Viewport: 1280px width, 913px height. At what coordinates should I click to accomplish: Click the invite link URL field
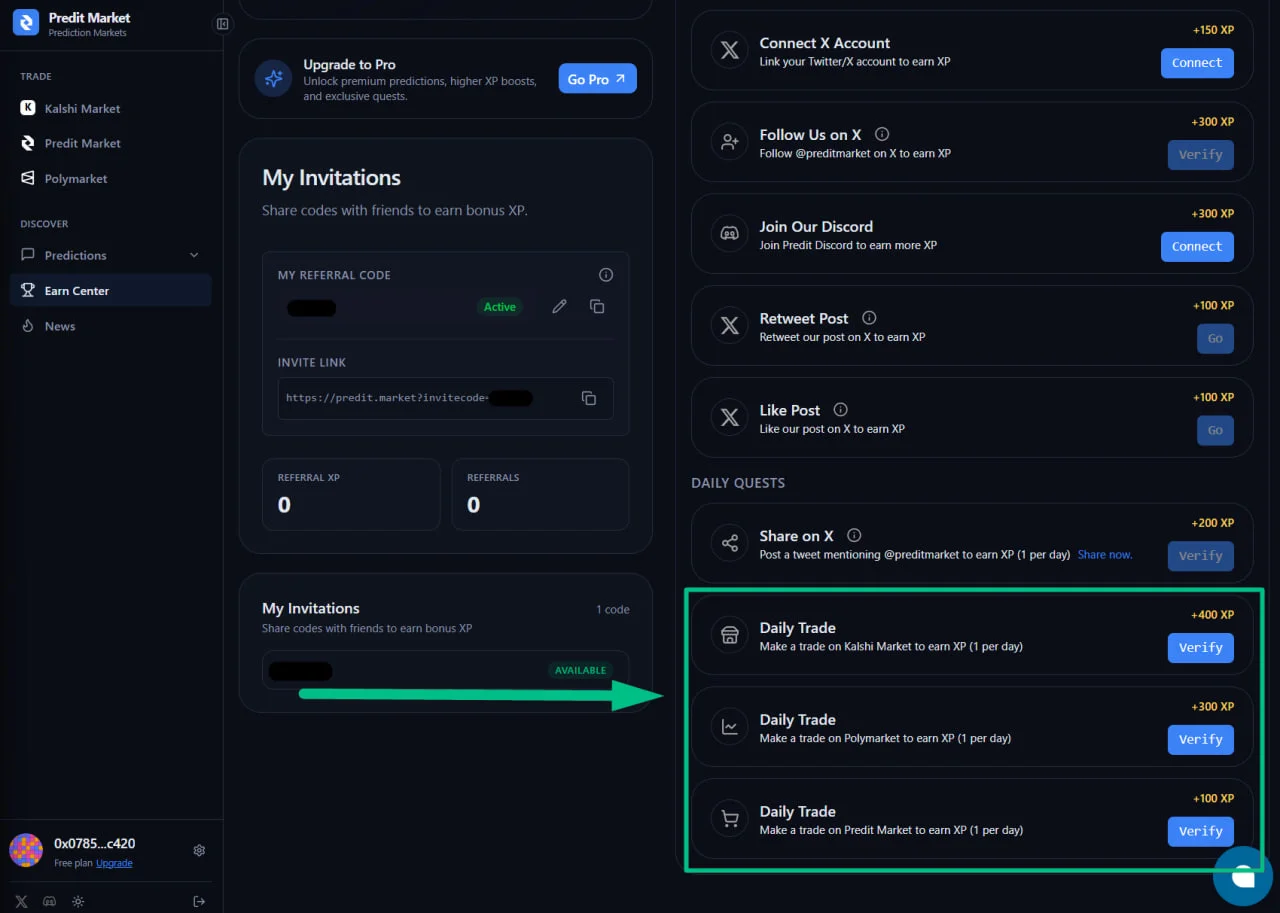pyautogui.click(x=445, y=398)
